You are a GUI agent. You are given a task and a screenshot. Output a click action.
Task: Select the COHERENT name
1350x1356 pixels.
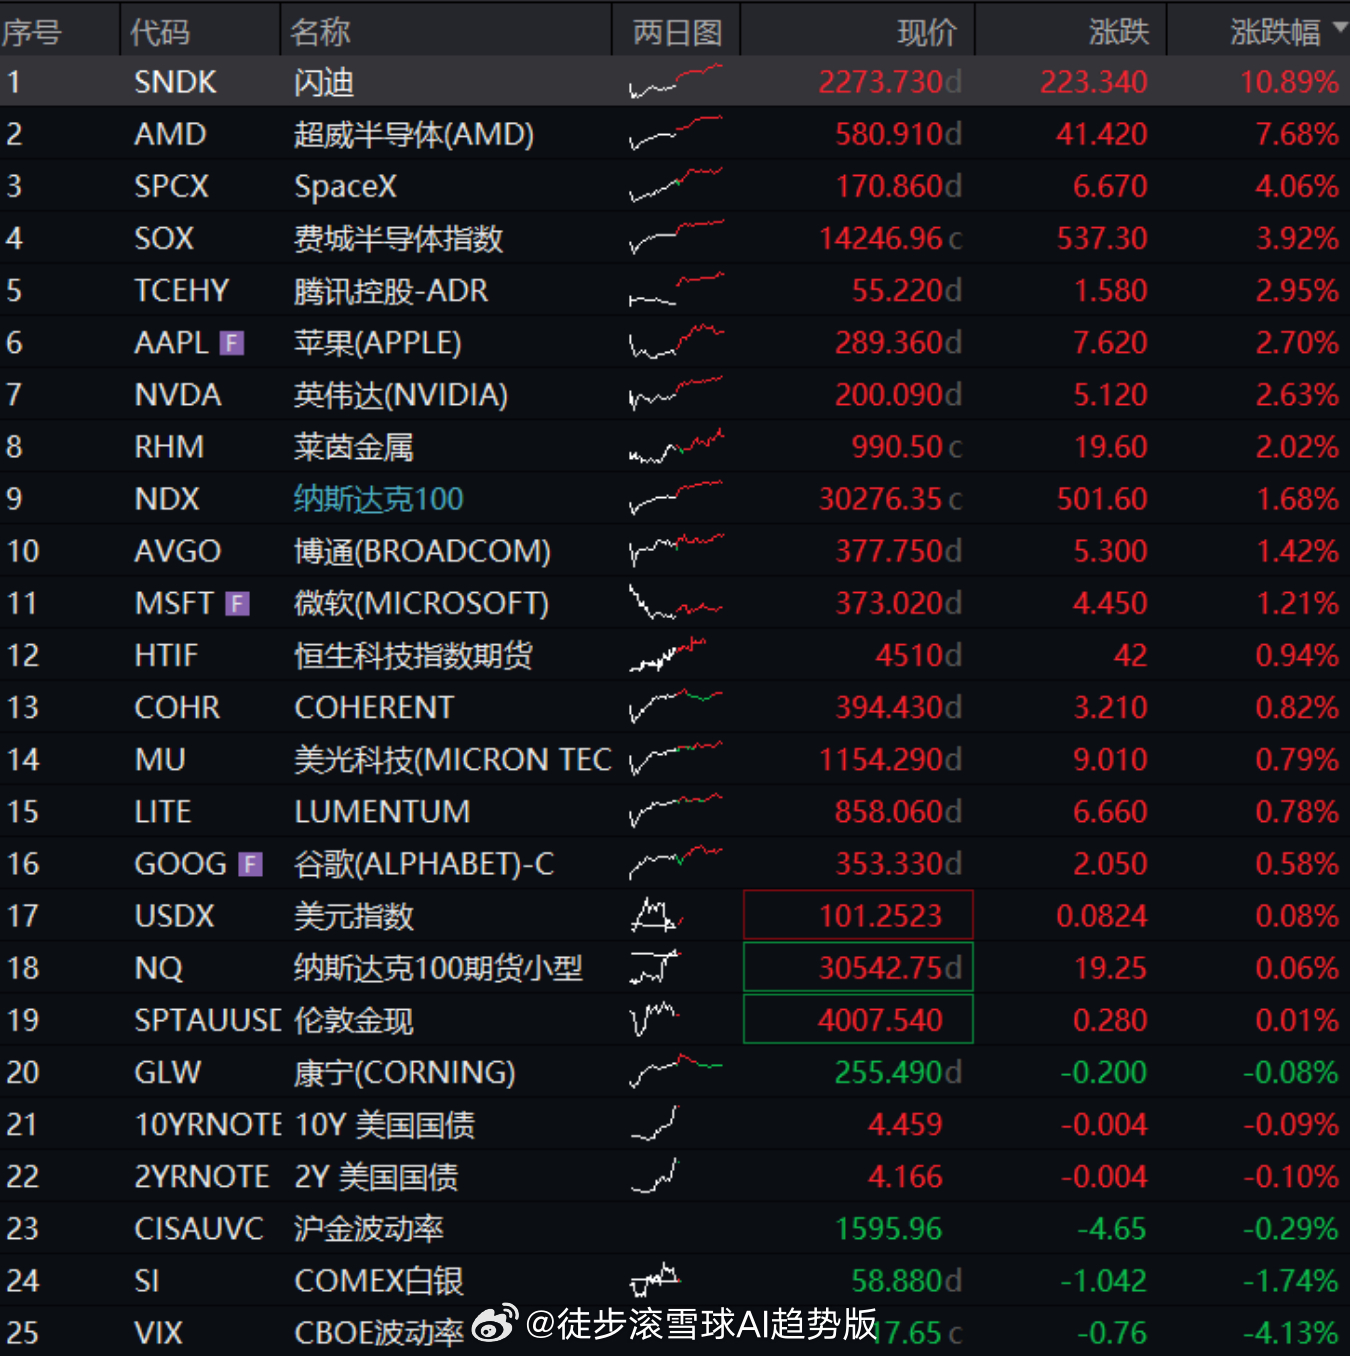pos(374,707)
